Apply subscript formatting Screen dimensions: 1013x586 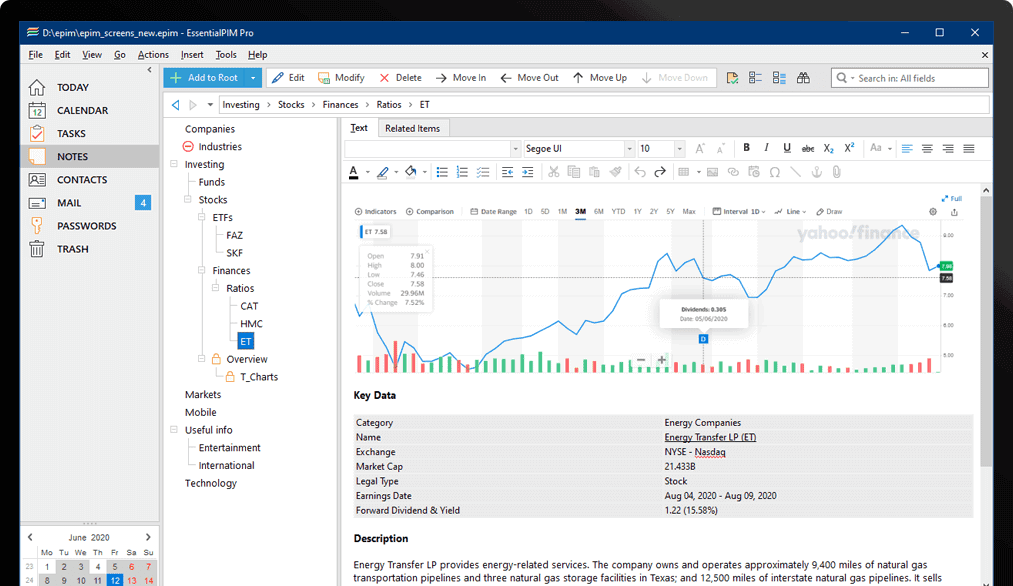828,148
